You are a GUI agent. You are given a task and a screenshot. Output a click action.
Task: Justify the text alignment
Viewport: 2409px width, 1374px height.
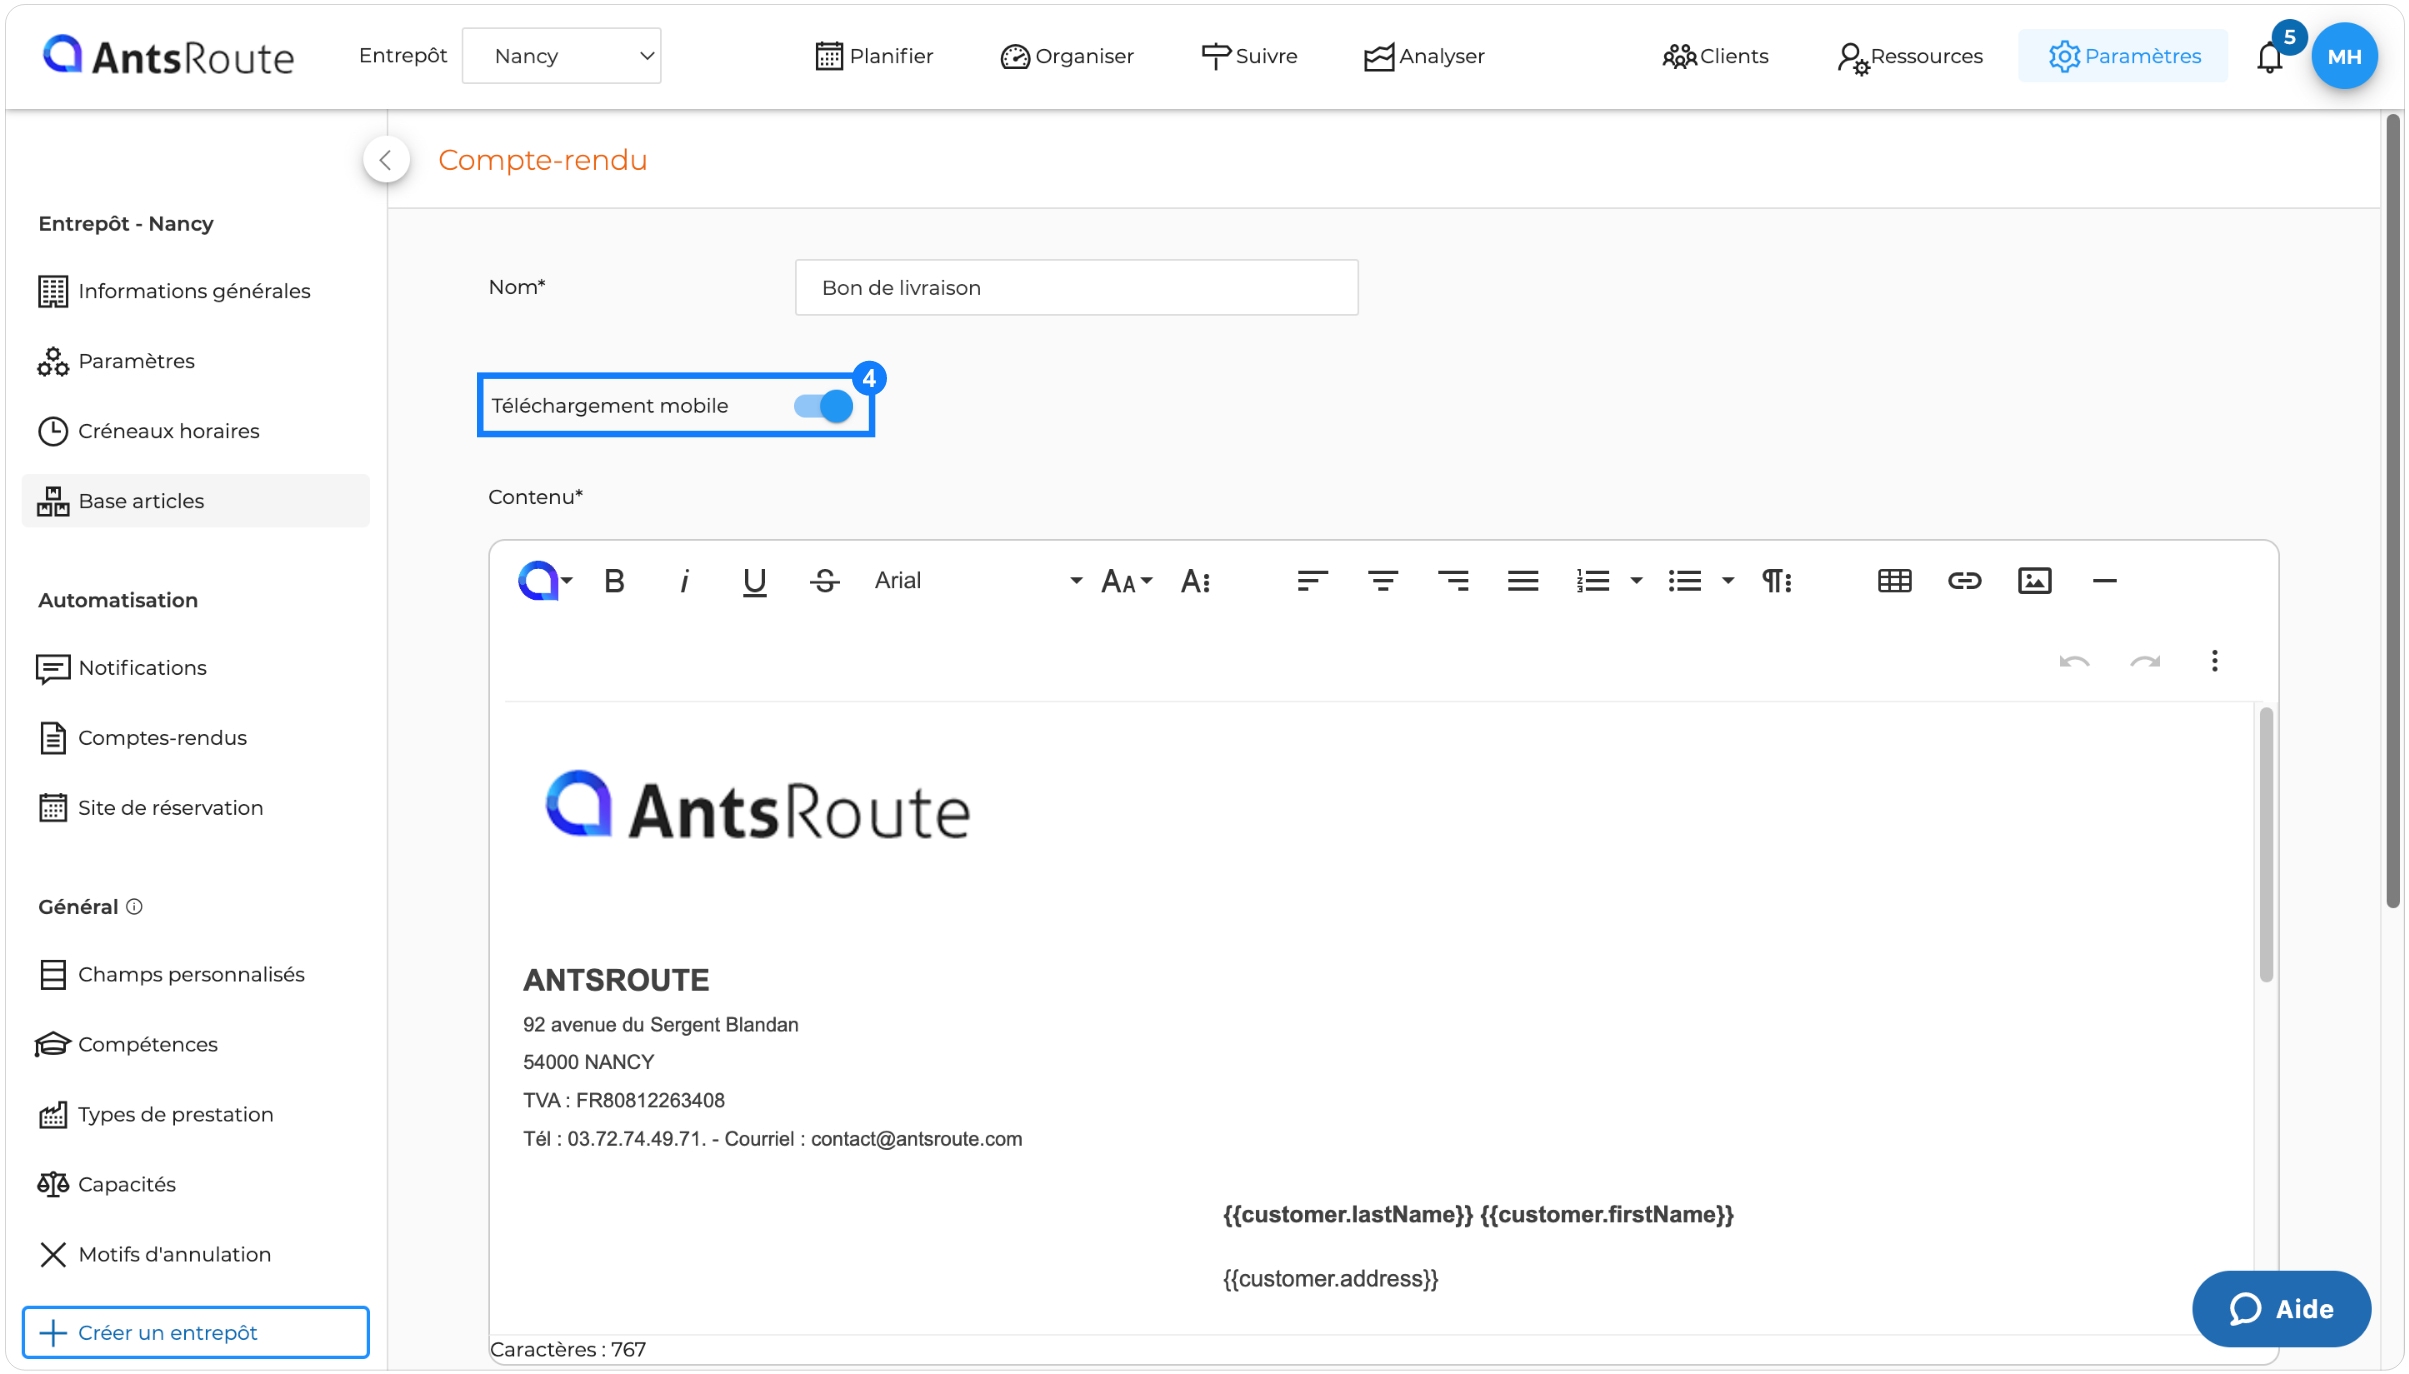[x=1522, y=581]
